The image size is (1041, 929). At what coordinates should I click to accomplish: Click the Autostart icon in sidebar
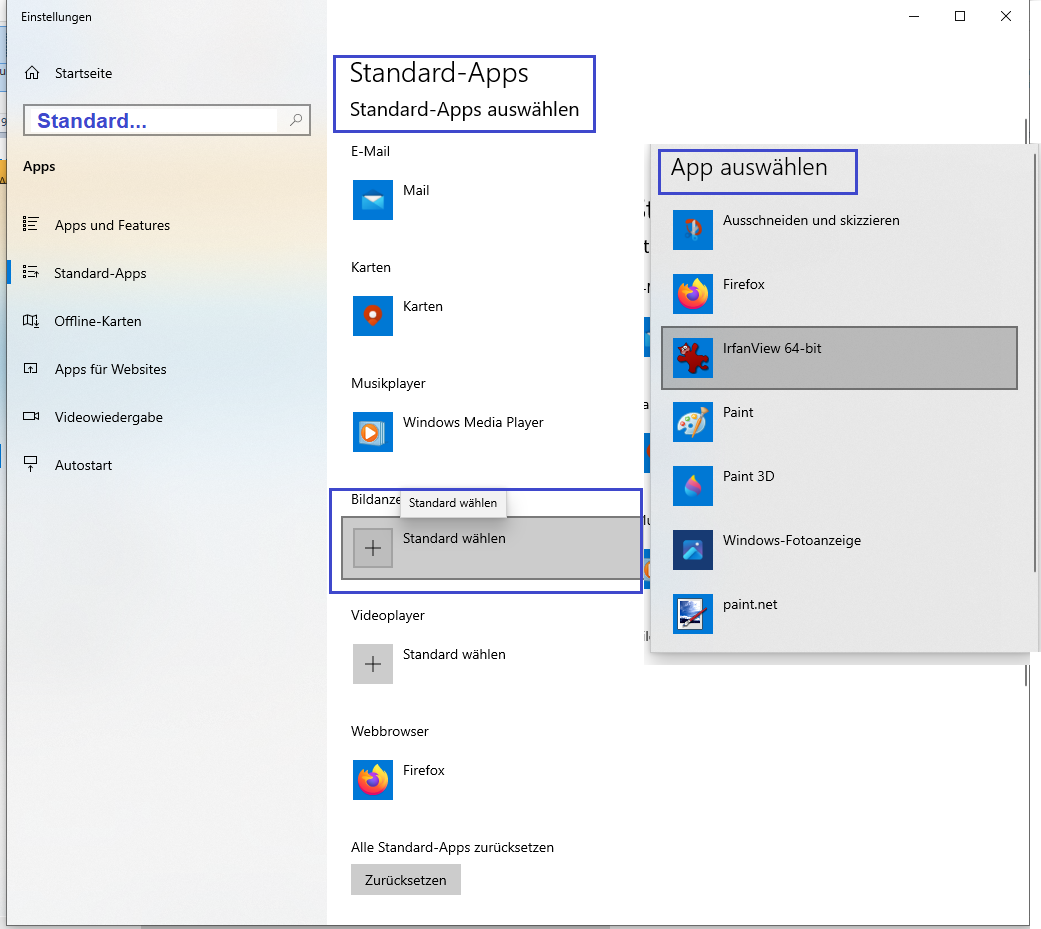[31, 464]
